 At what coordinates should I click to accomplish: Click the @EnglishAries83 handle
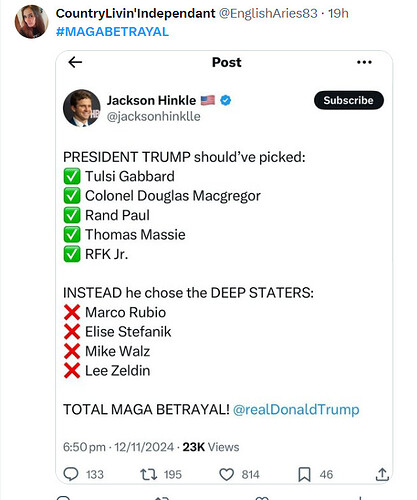268,13
